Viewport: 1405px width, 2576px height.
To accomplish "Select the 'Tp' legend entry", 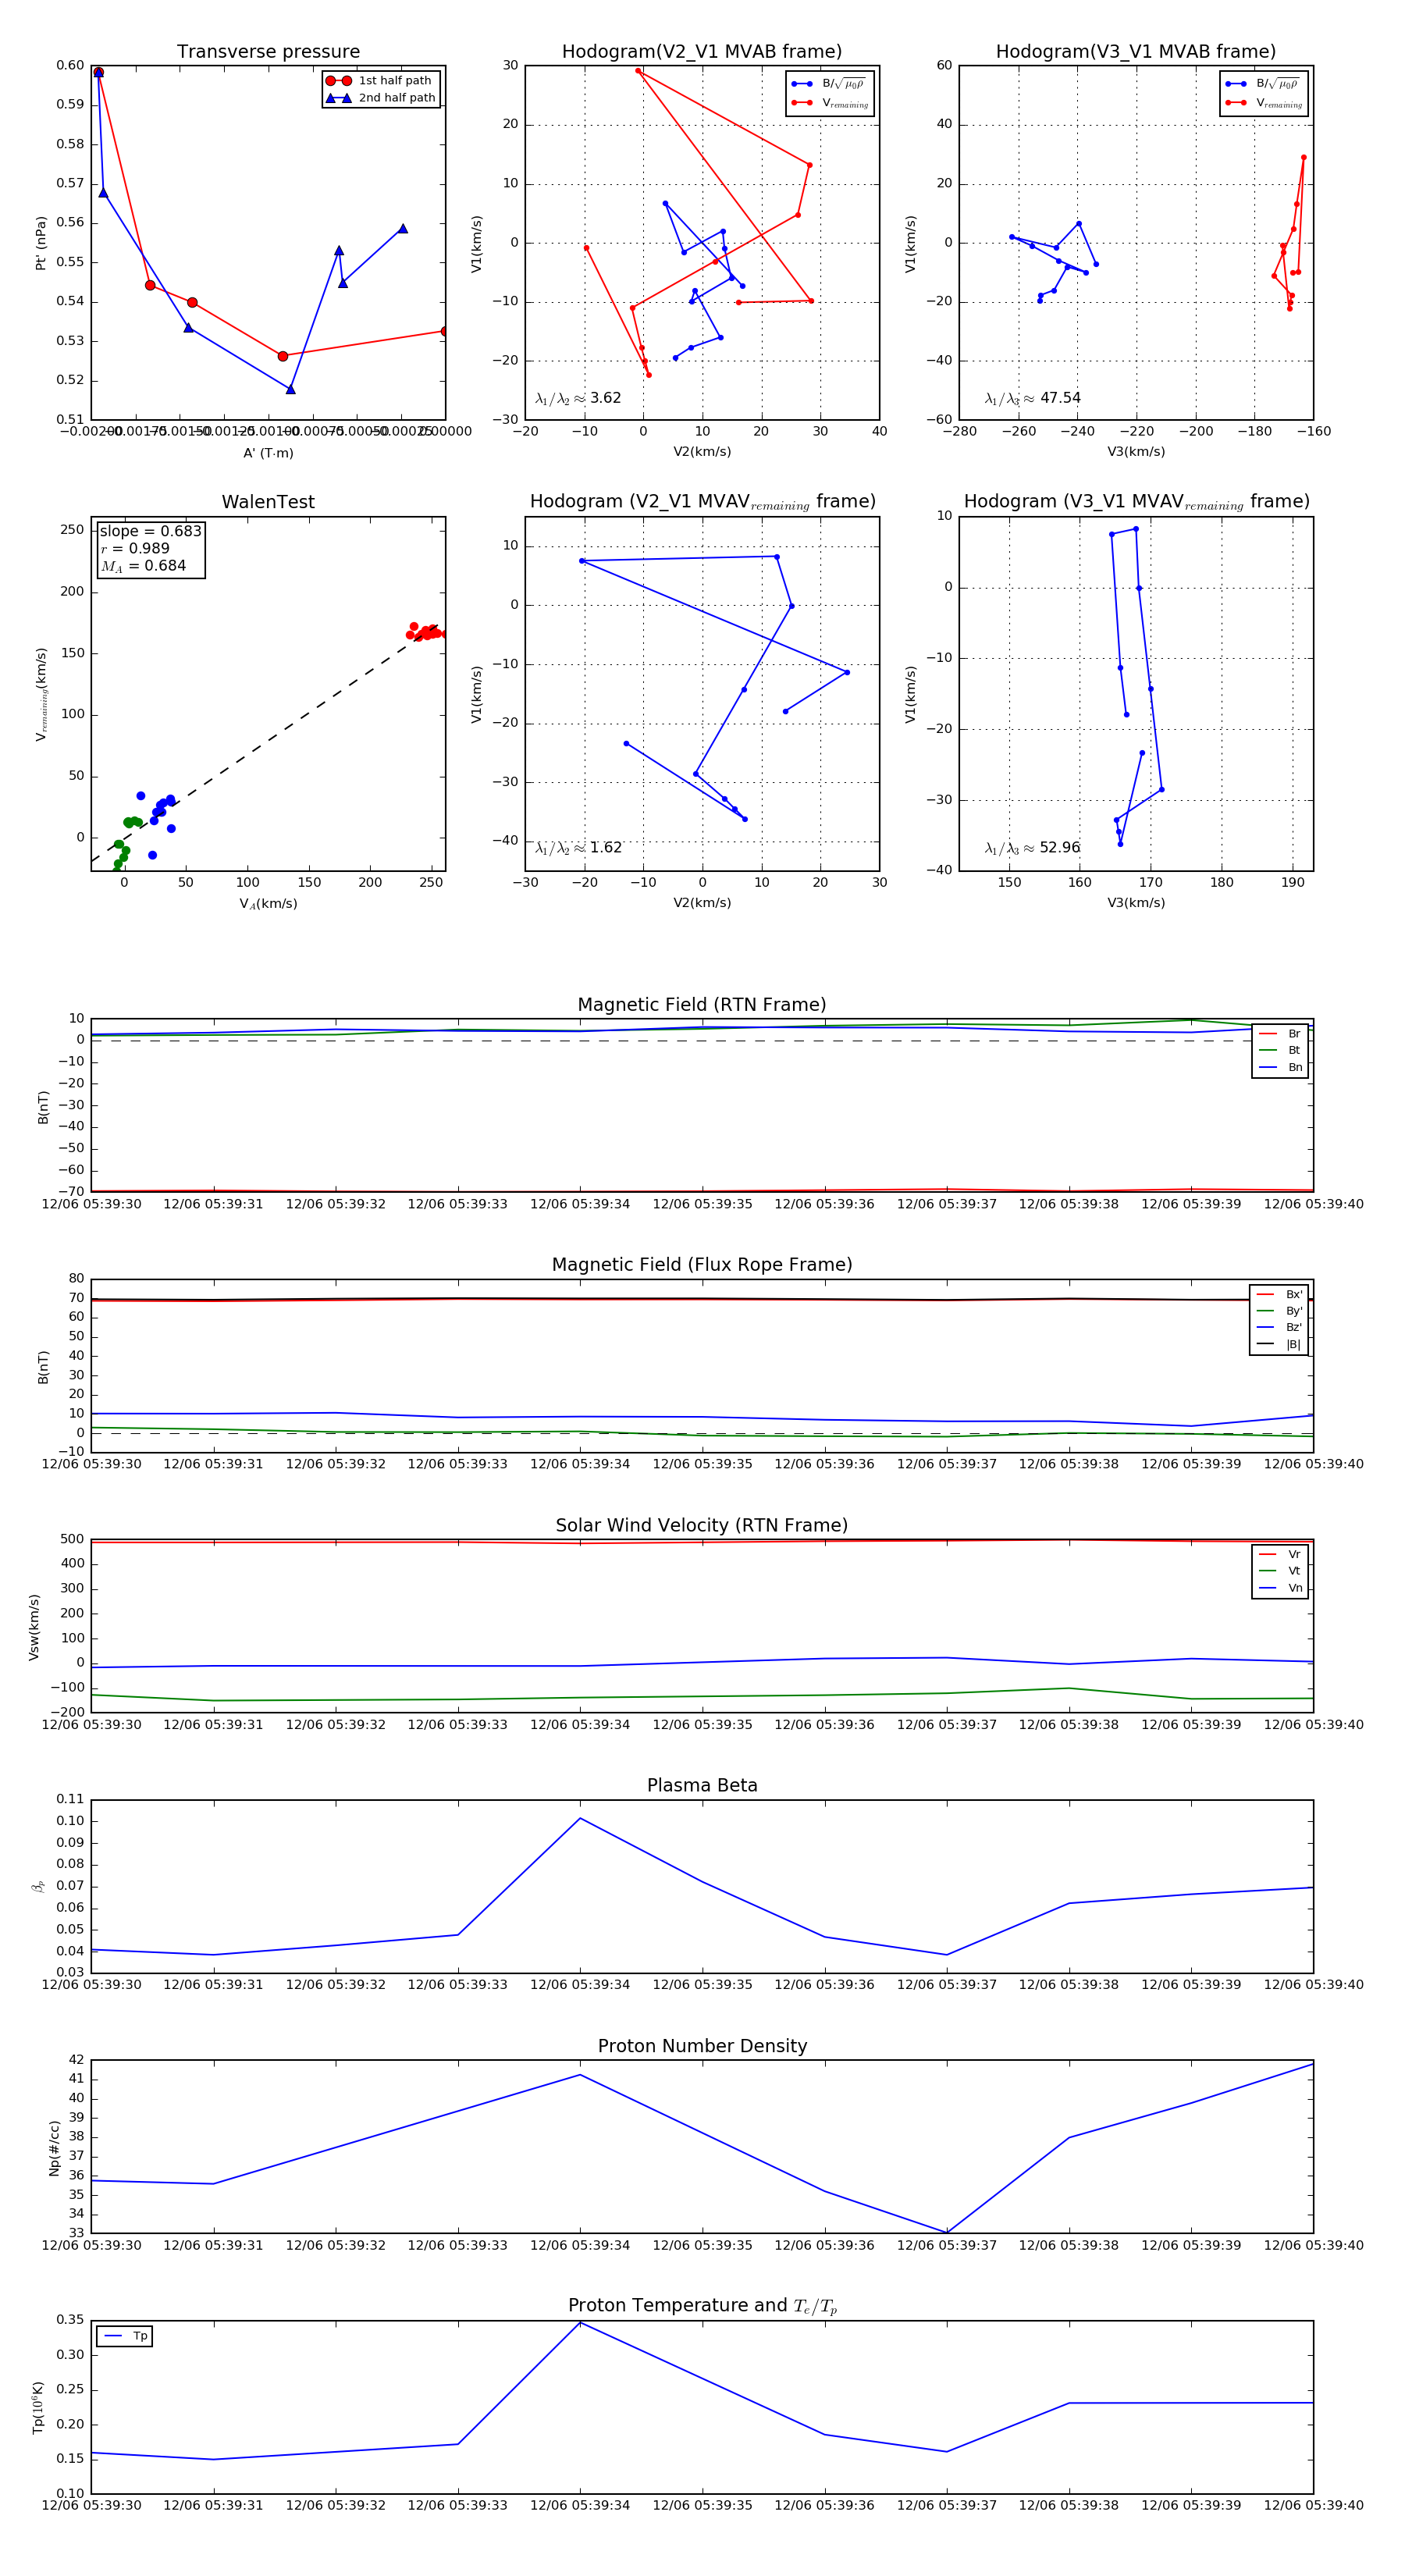I will 125,2336.
